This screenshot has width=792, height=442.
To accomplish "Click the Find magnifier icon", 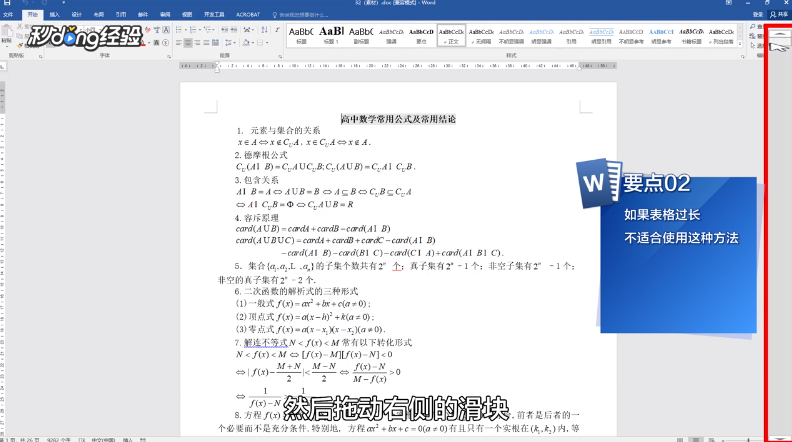I will 753,26.
